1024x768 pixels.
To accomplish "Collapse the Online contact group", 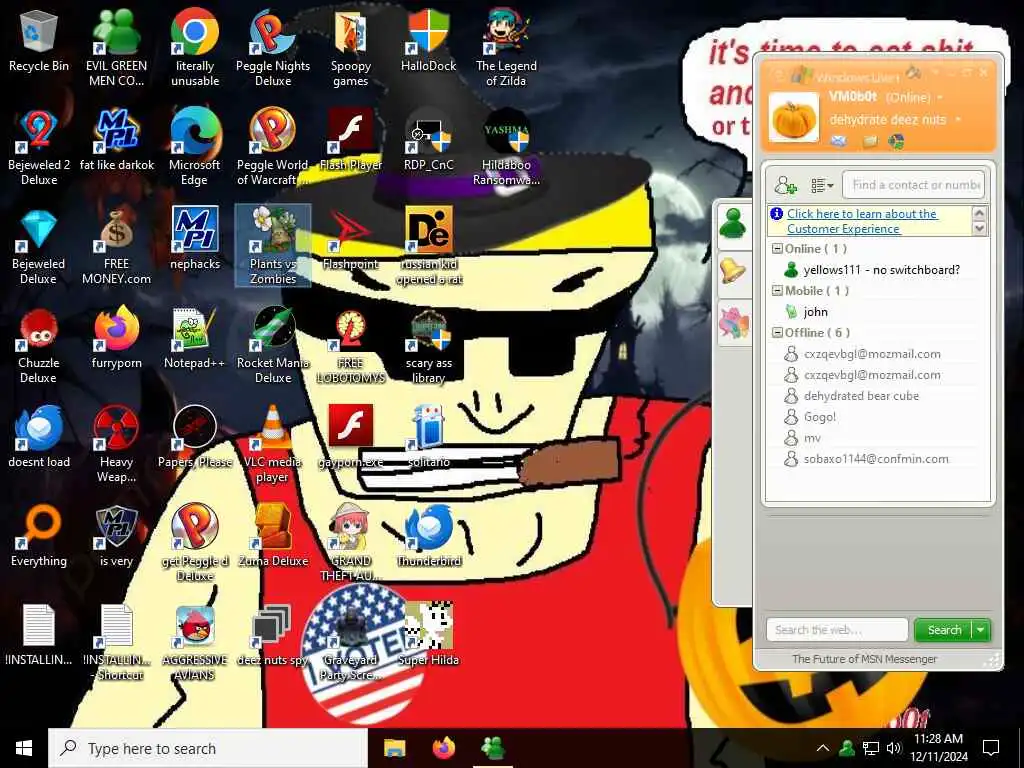I will (x=777, y=249).
